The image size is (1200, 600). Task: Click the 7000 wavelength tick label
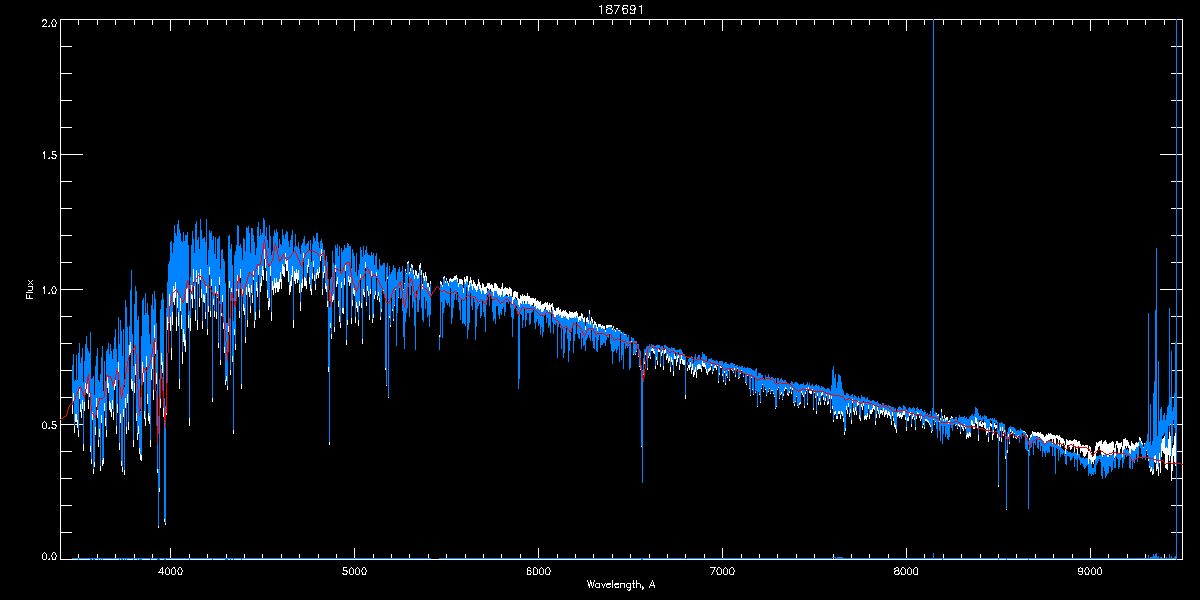tap(722, 572)
